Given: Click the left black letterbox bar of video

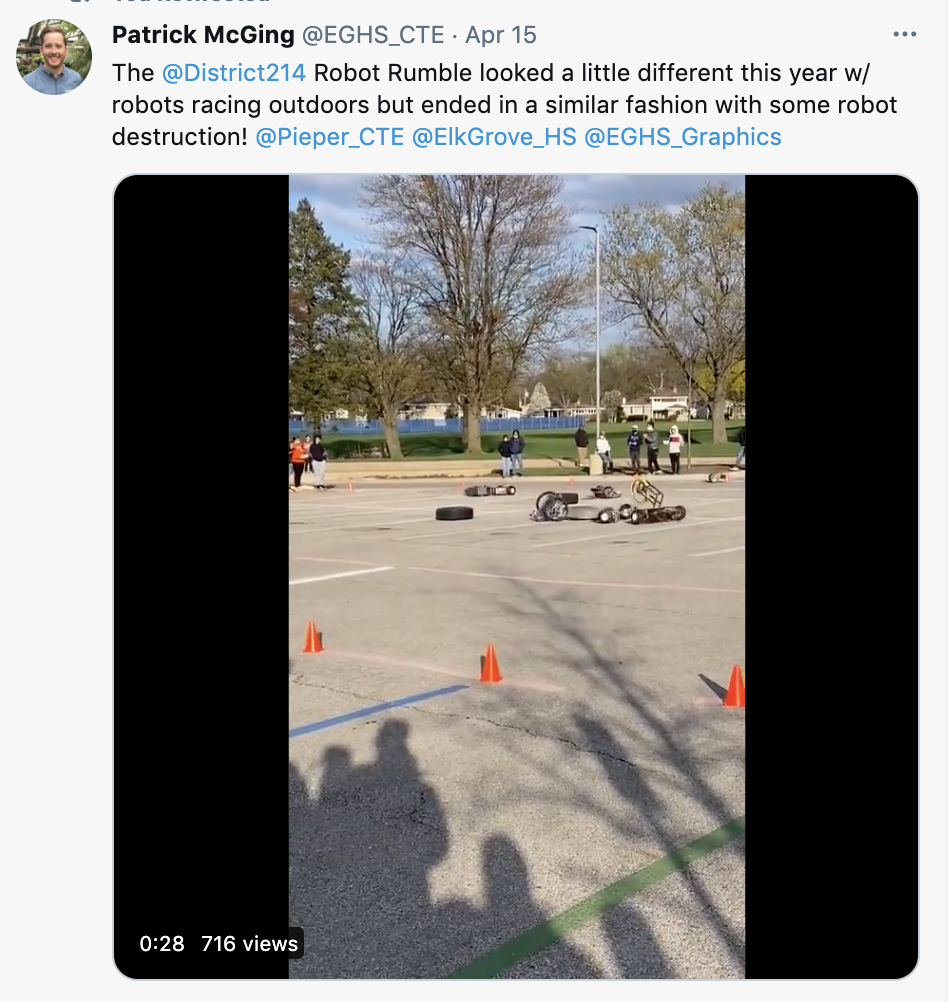Looking at the screenshot, I should click(x=201, y=576).
